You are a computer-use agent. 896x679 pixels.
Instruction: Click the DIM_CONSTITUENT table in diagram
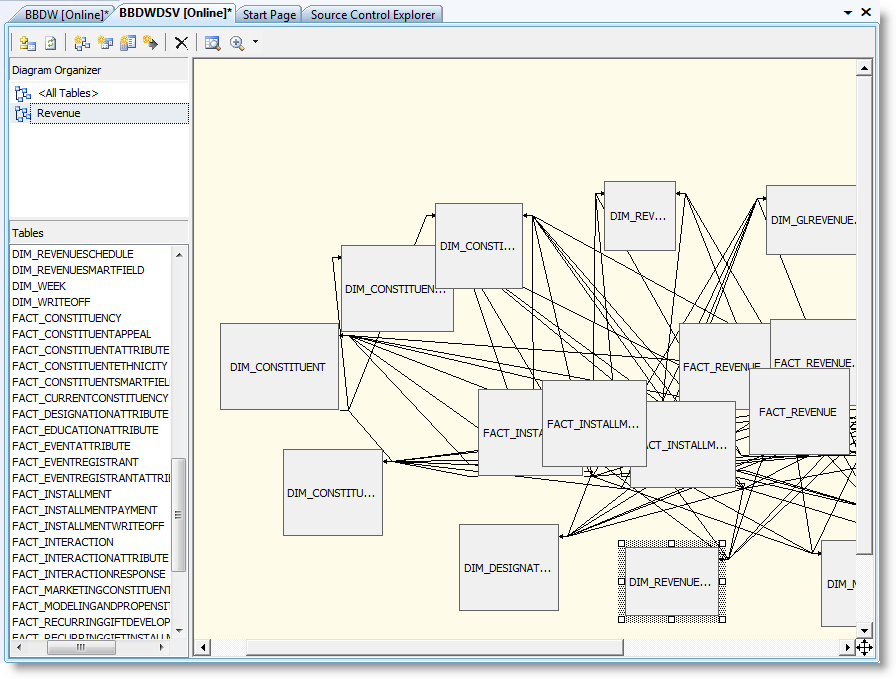pyautogui.click(x=279, y=367)
